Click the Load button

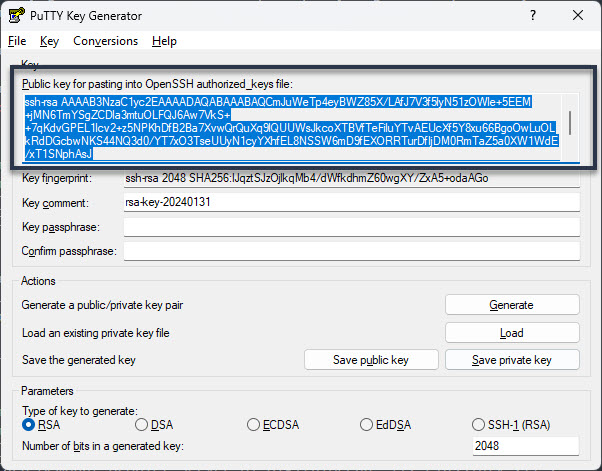512,333
